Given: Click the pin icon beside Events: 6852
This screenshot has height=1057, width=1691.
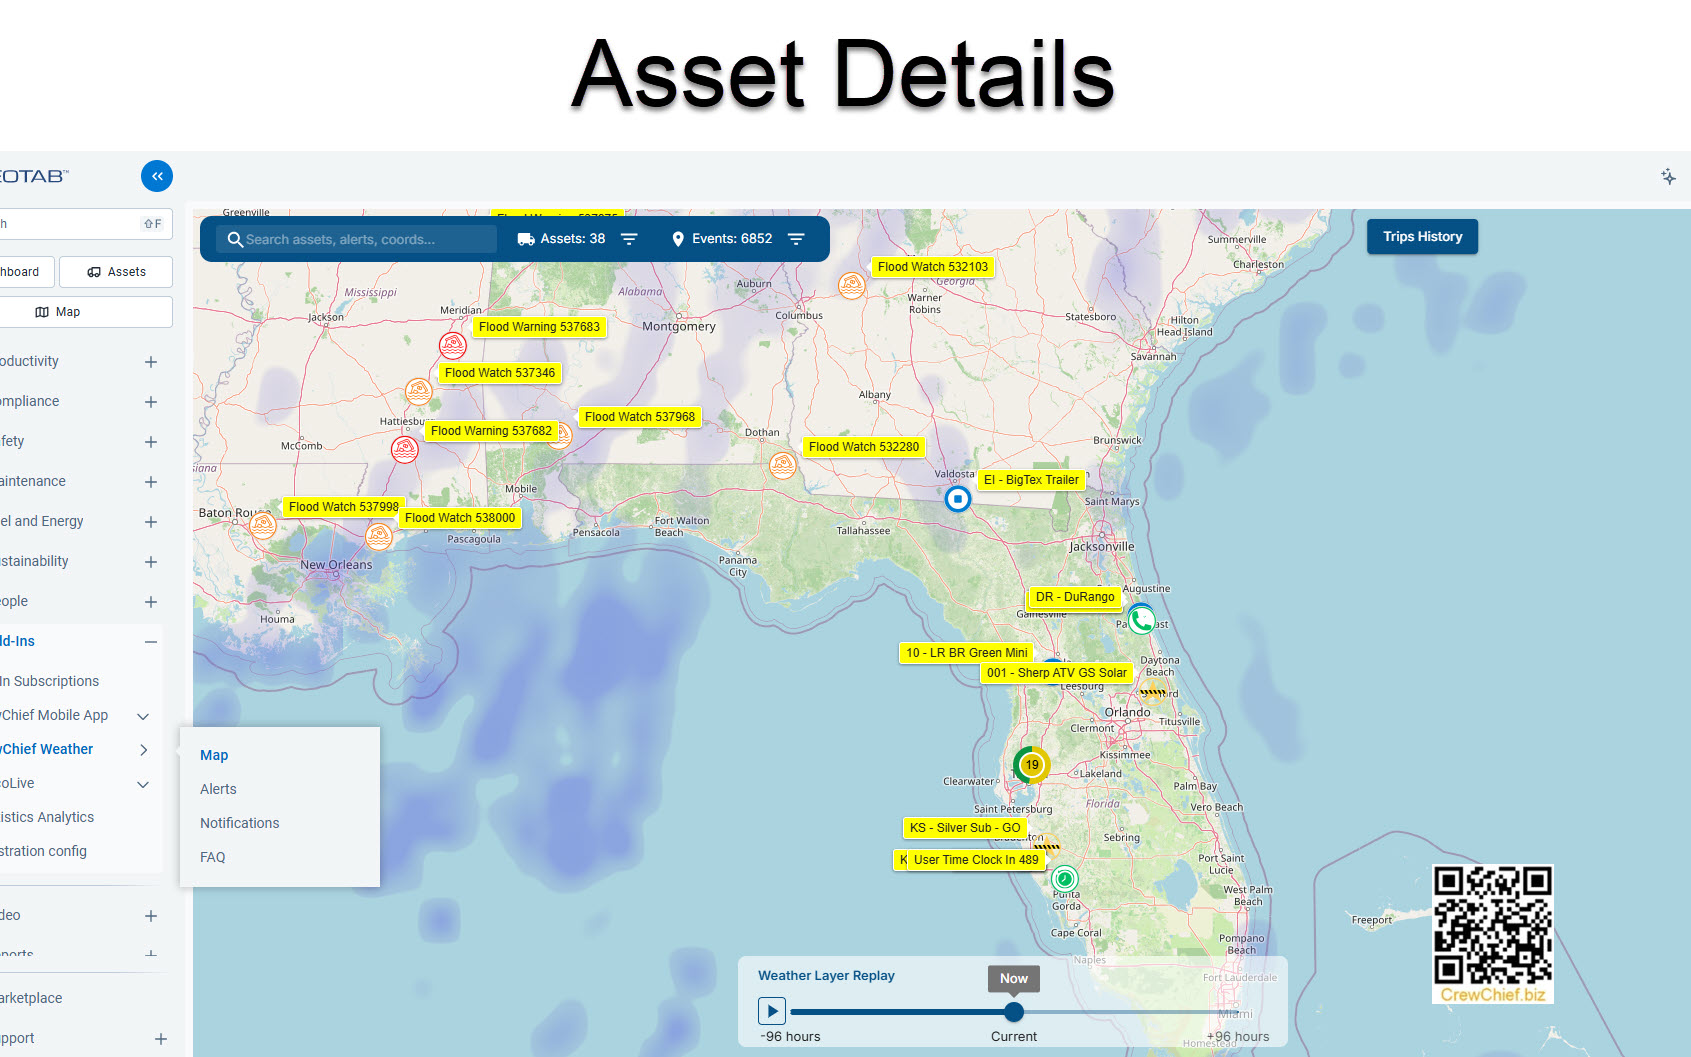Looking at the screenshot, I should [678, 239].
